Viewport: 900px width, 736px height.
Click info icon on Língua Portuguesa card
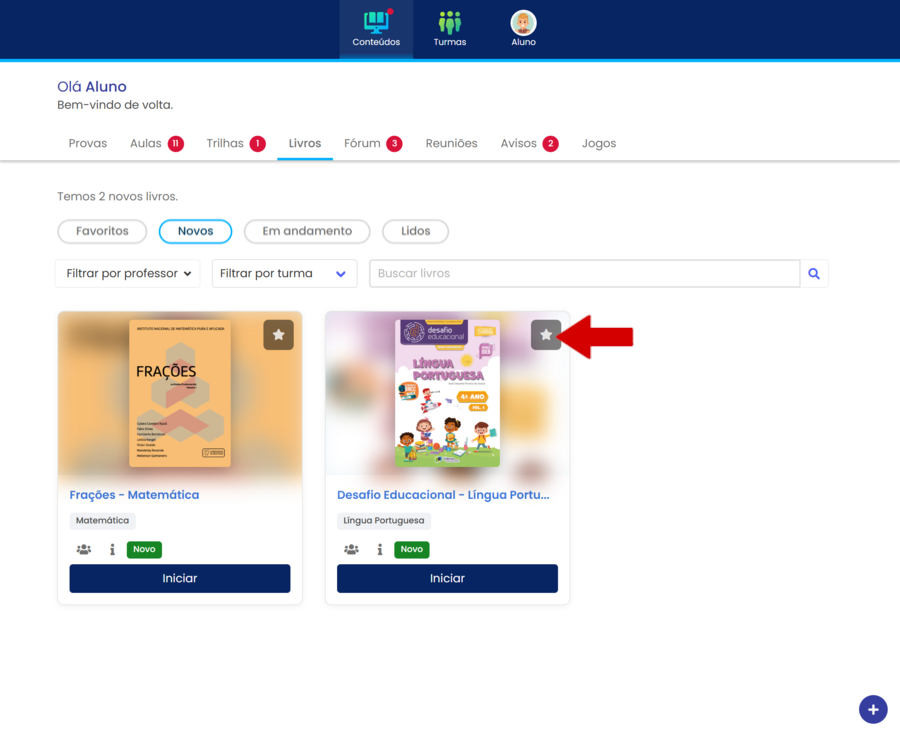point(380,550)
